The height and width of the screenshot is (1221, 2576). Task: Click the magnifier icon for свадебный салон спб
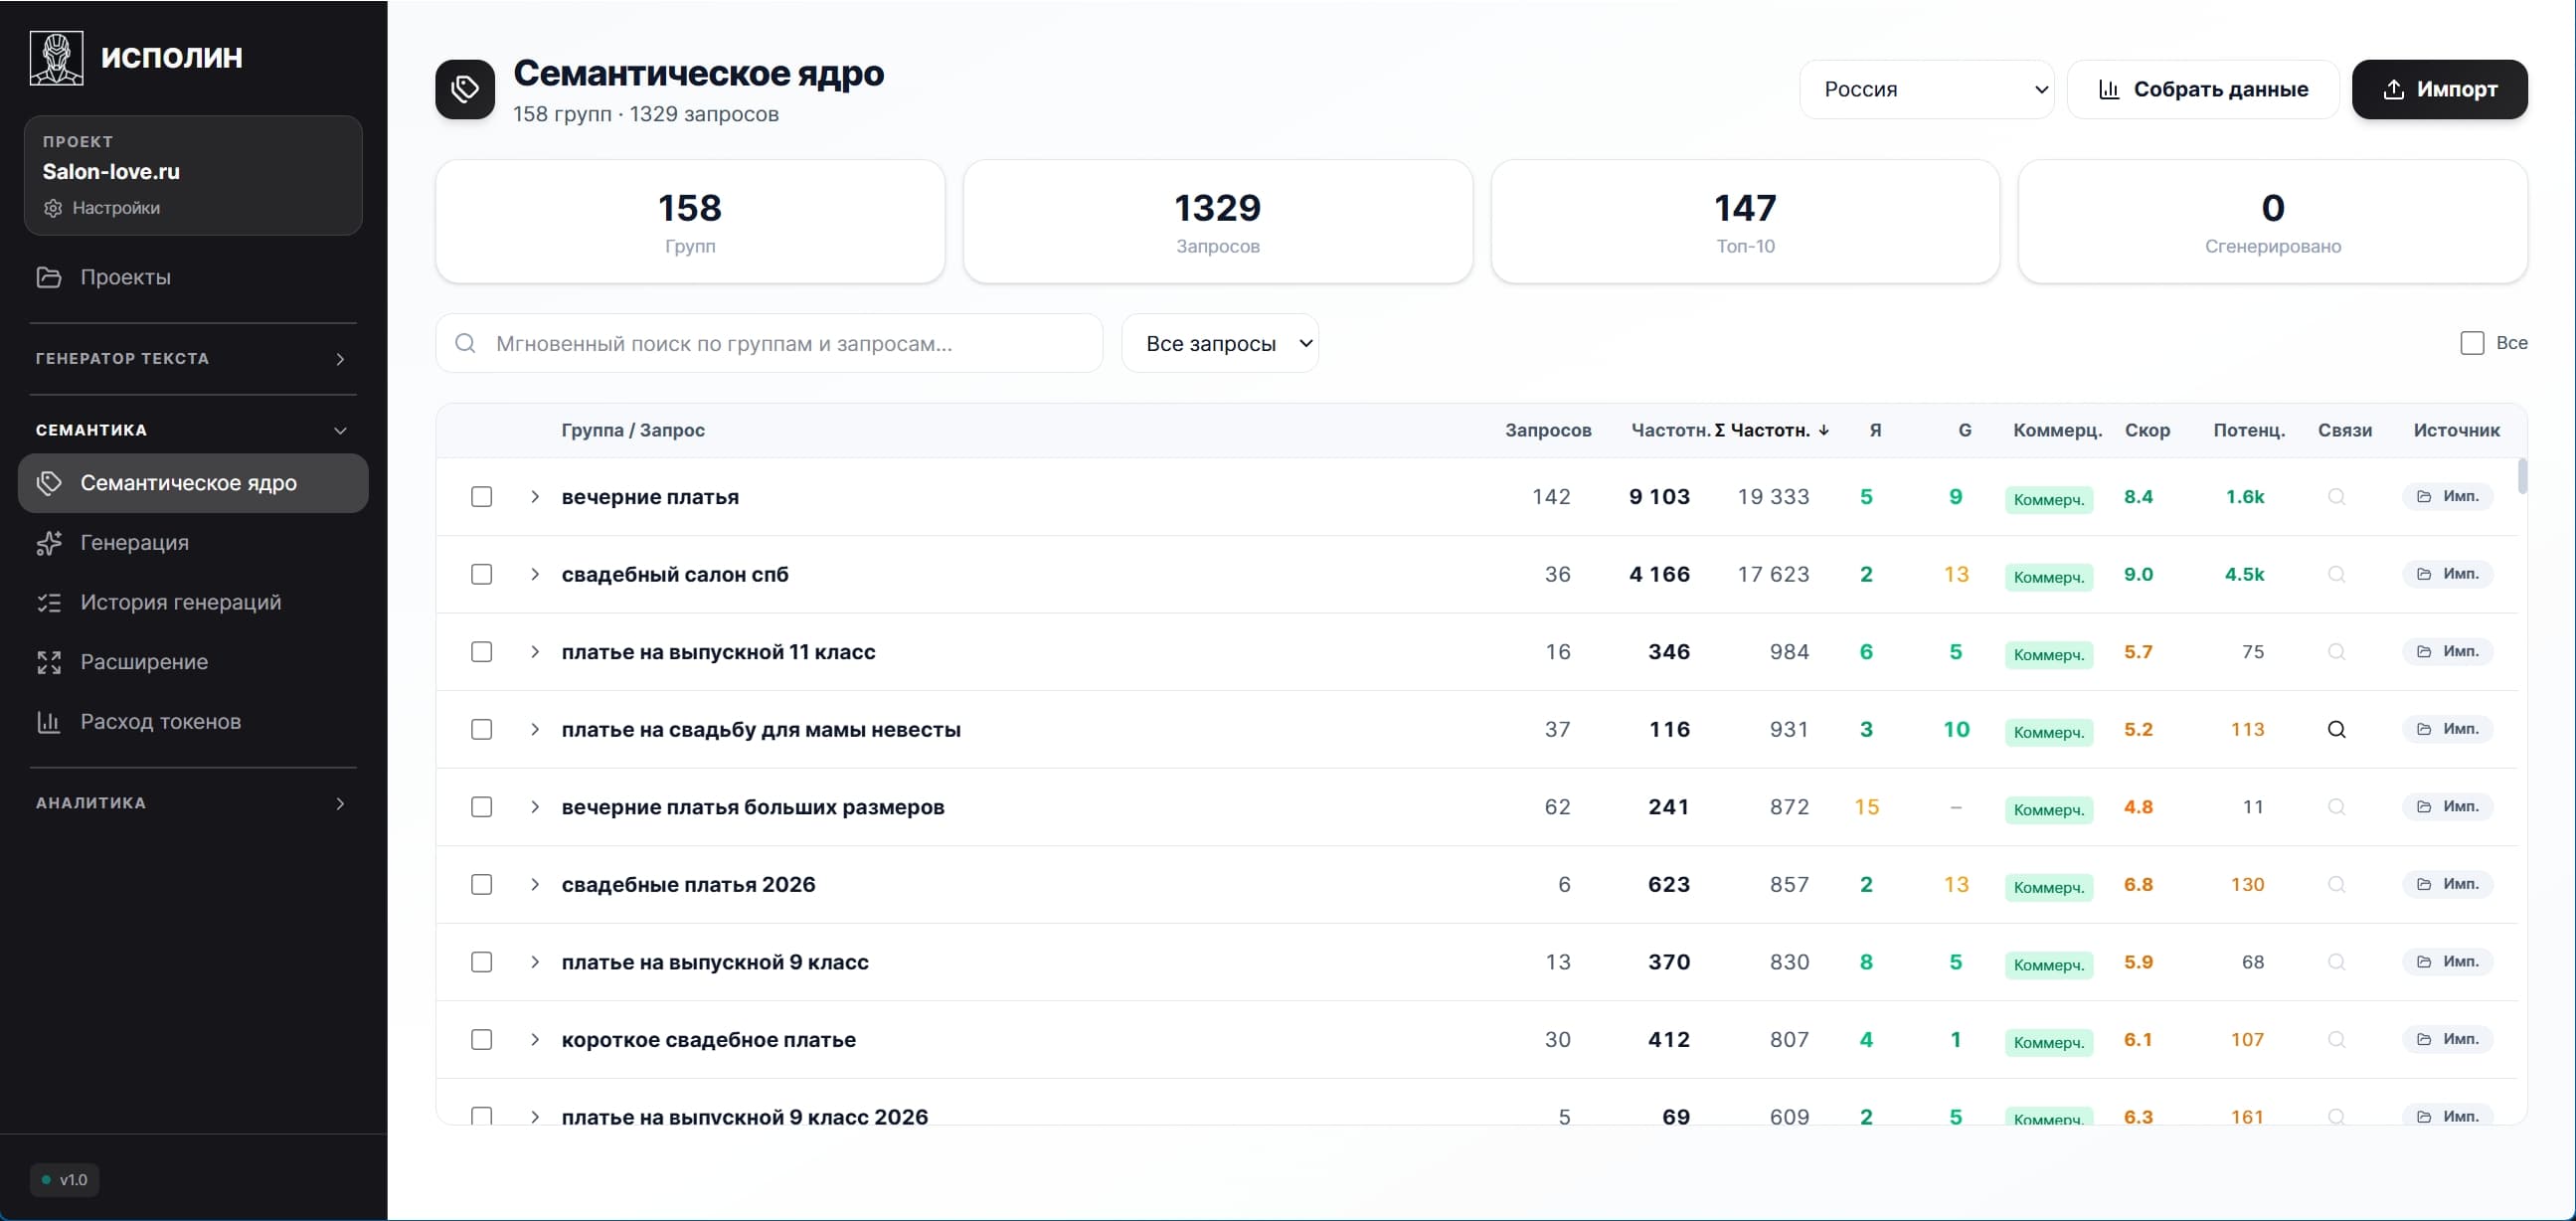[2336, 574]
